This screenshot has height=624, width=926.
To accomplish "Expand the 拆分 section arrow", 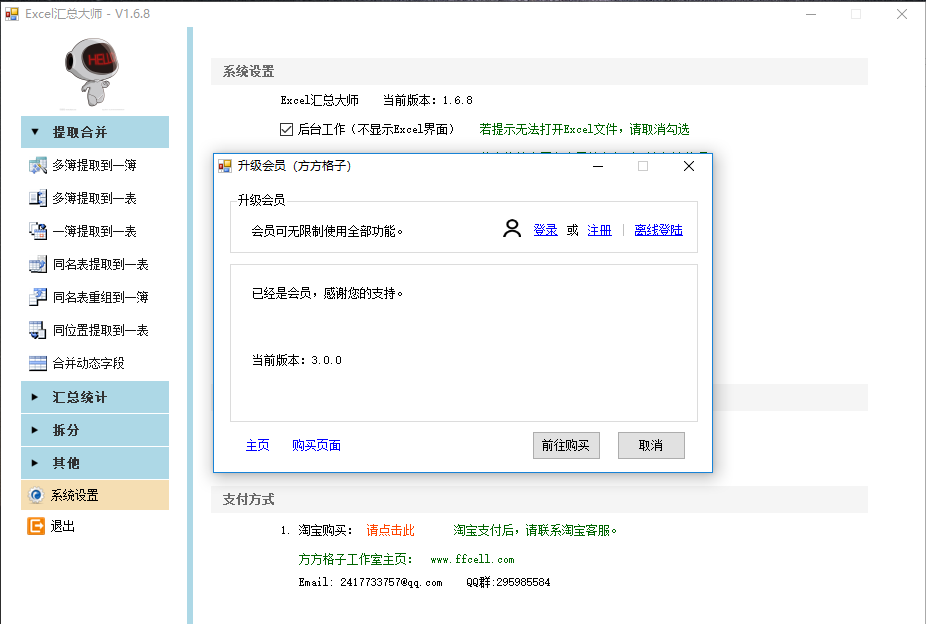I will click(35, 430).
